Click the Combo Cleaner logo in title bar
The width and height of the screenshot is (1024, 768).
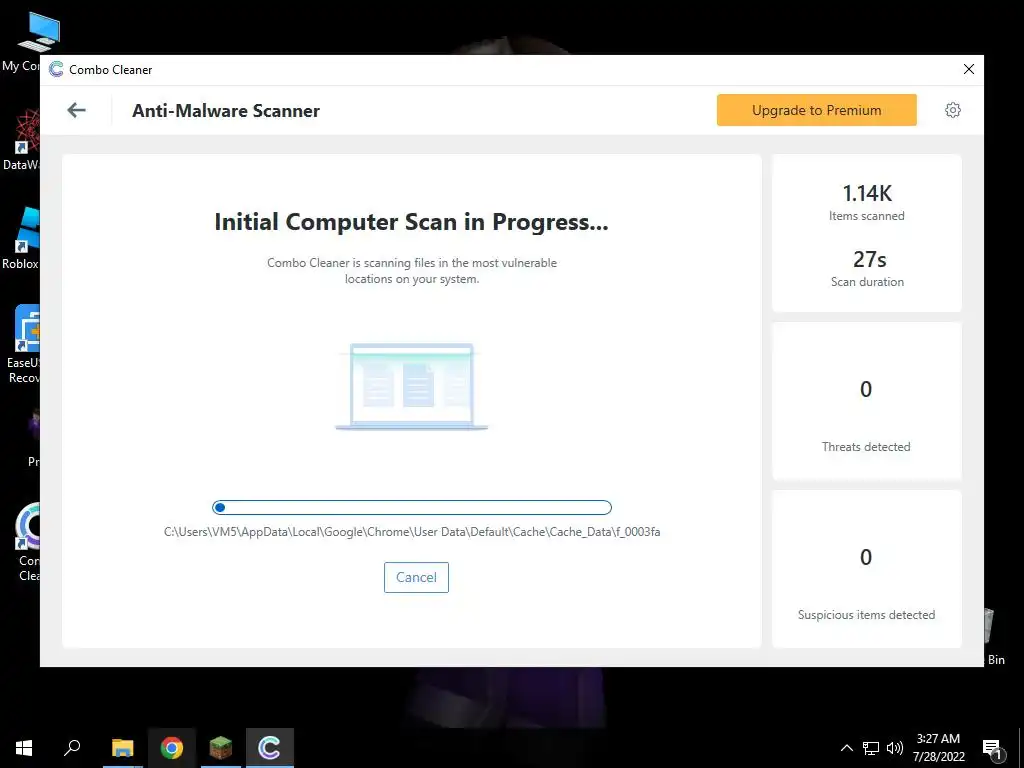click(x=56, y=69)
